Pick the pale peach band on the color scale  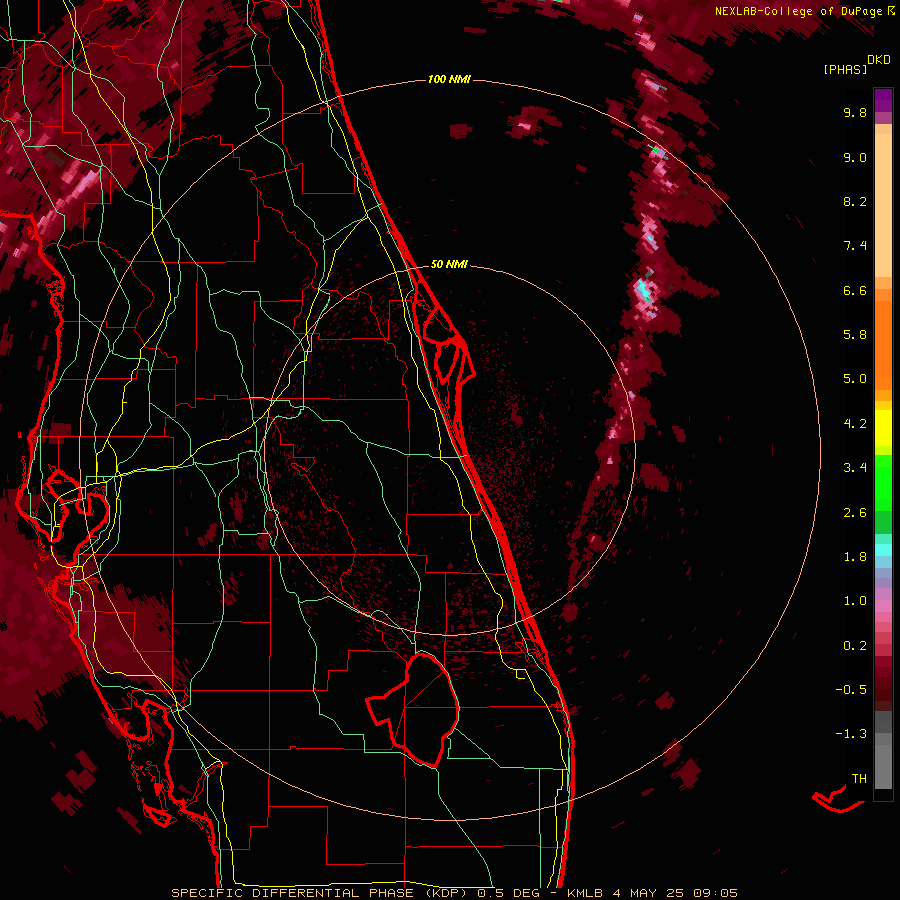coord(883,205)
